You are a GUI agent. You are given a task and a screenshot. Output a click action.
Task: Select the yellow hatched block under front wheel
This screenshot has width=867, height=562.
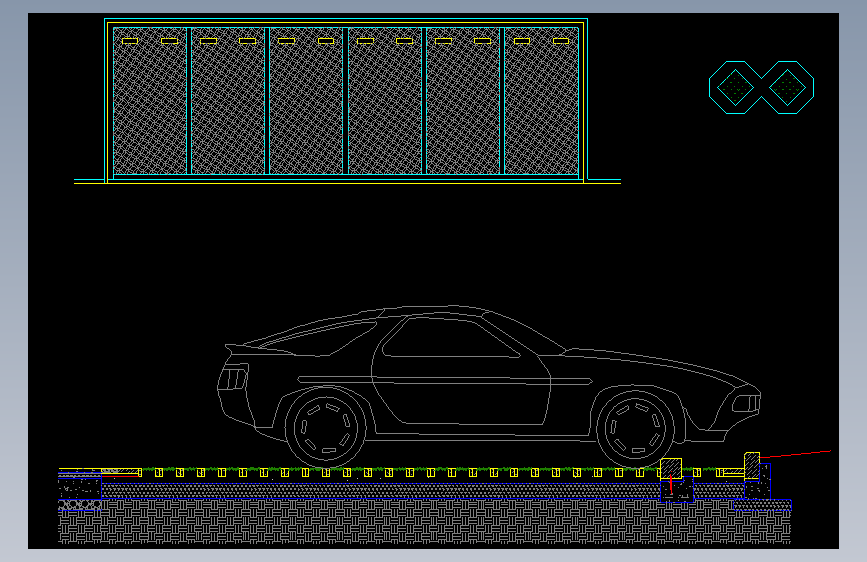click(671, 468)
